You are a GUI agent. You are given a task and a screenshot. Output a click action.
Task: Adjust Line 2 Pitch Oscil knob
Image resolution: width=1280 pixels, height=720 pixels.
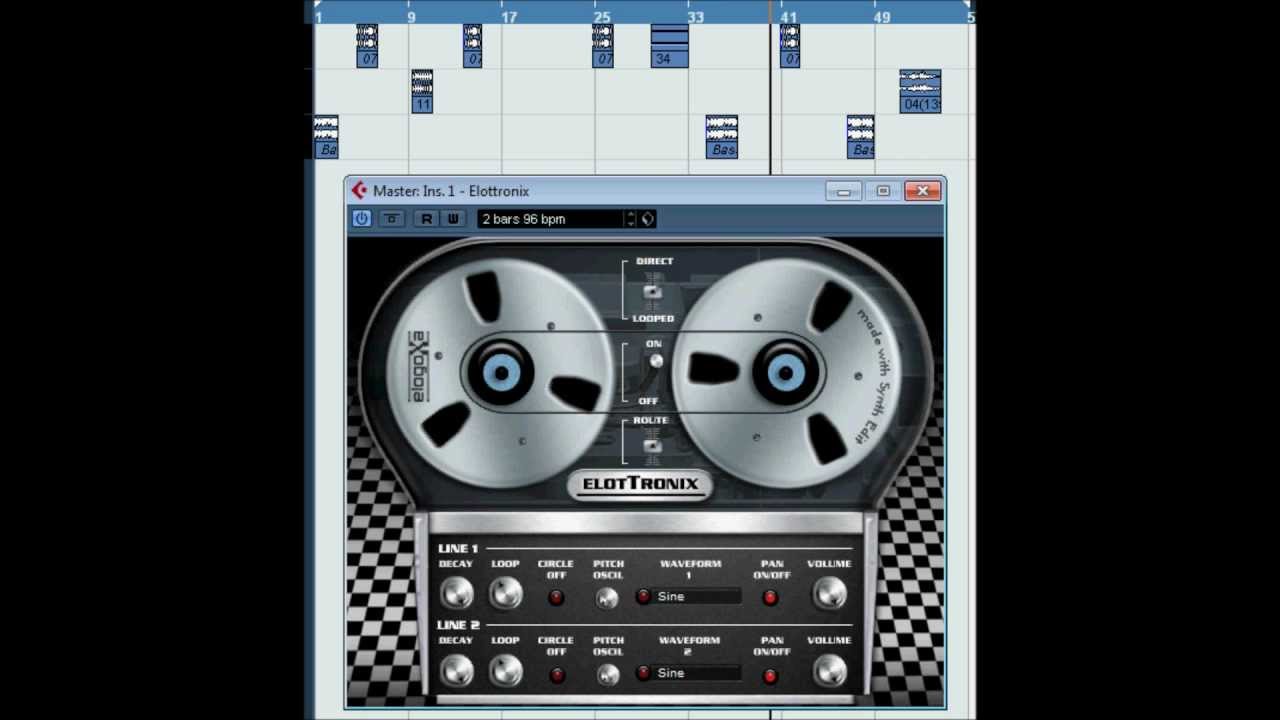(607, 675)
